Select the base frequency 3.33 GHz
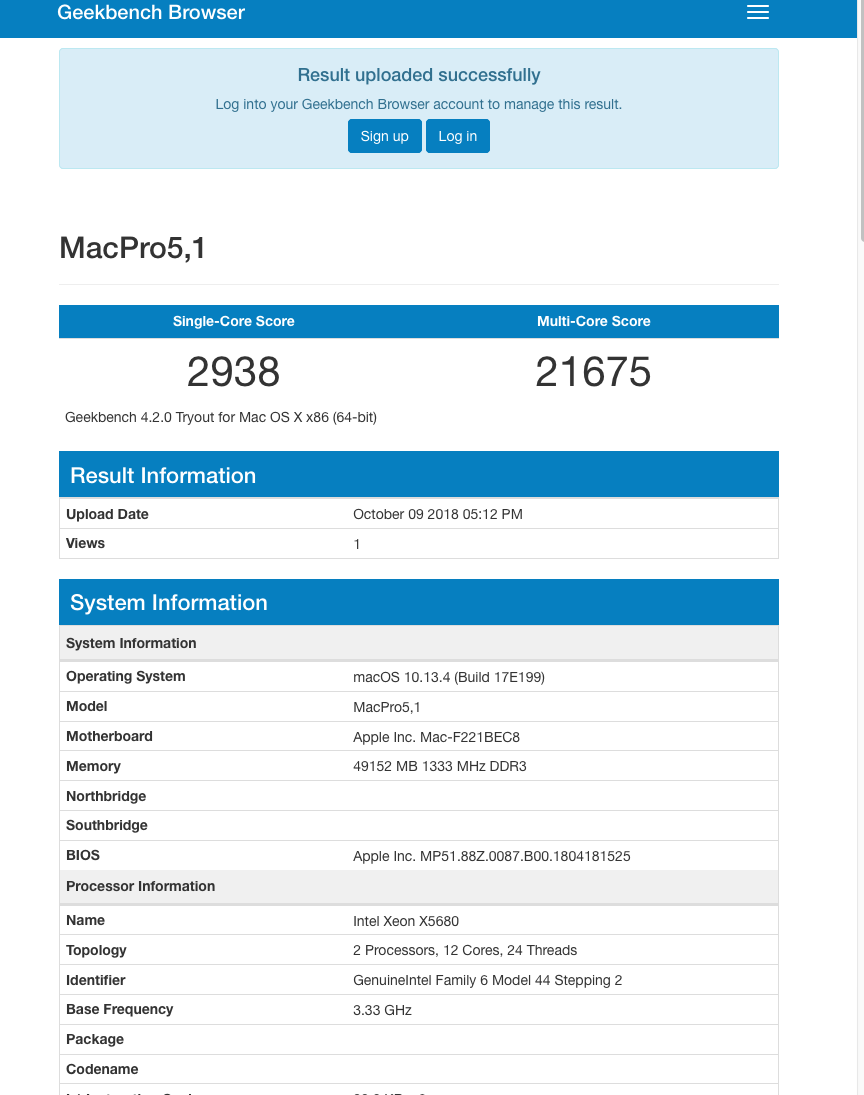The height and width of the screenshot is (1095, 864). coord(382,1010)
